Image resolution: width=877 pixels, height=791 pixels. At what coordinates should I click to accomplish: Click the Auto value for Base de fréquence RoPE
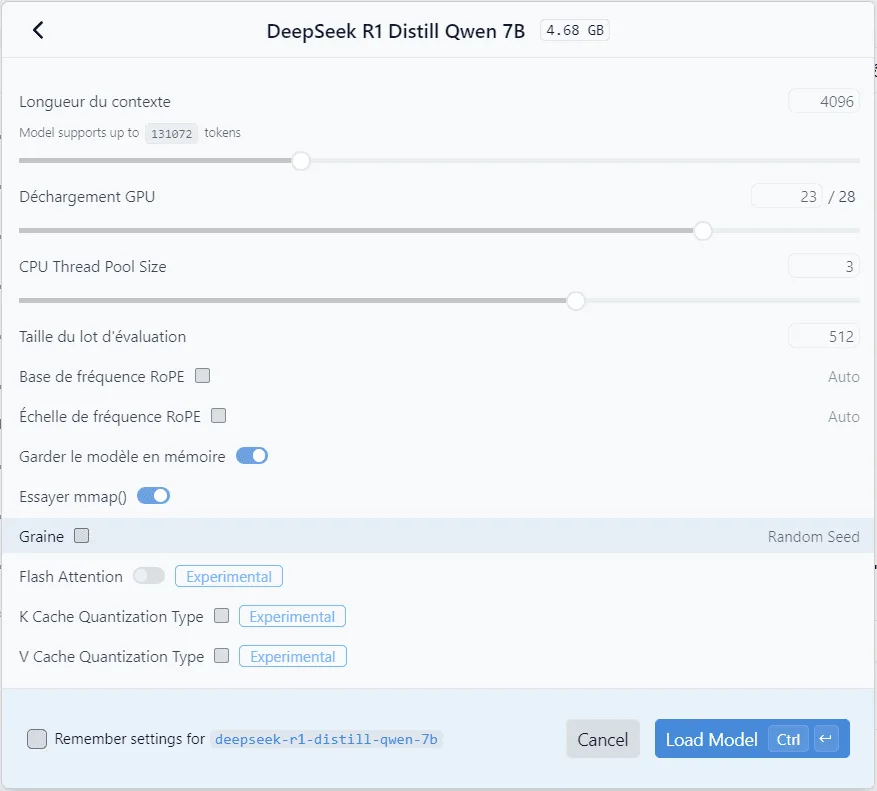[843, 376]
